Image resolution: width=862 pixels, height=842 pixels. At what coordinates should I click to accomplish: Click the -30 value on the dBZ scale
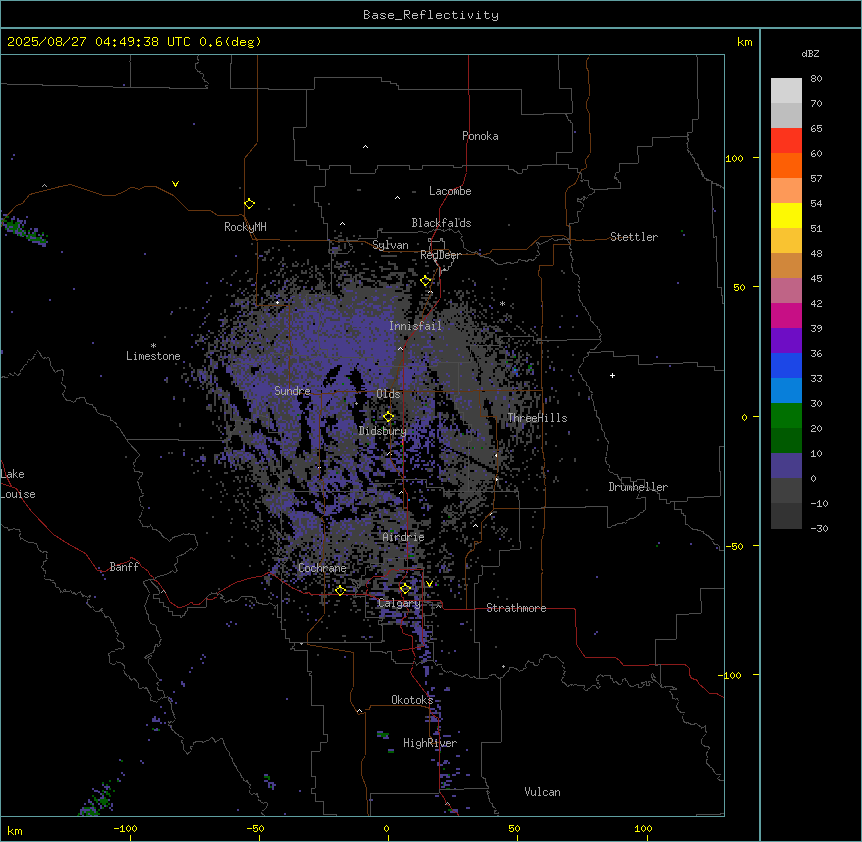point(819,528)
